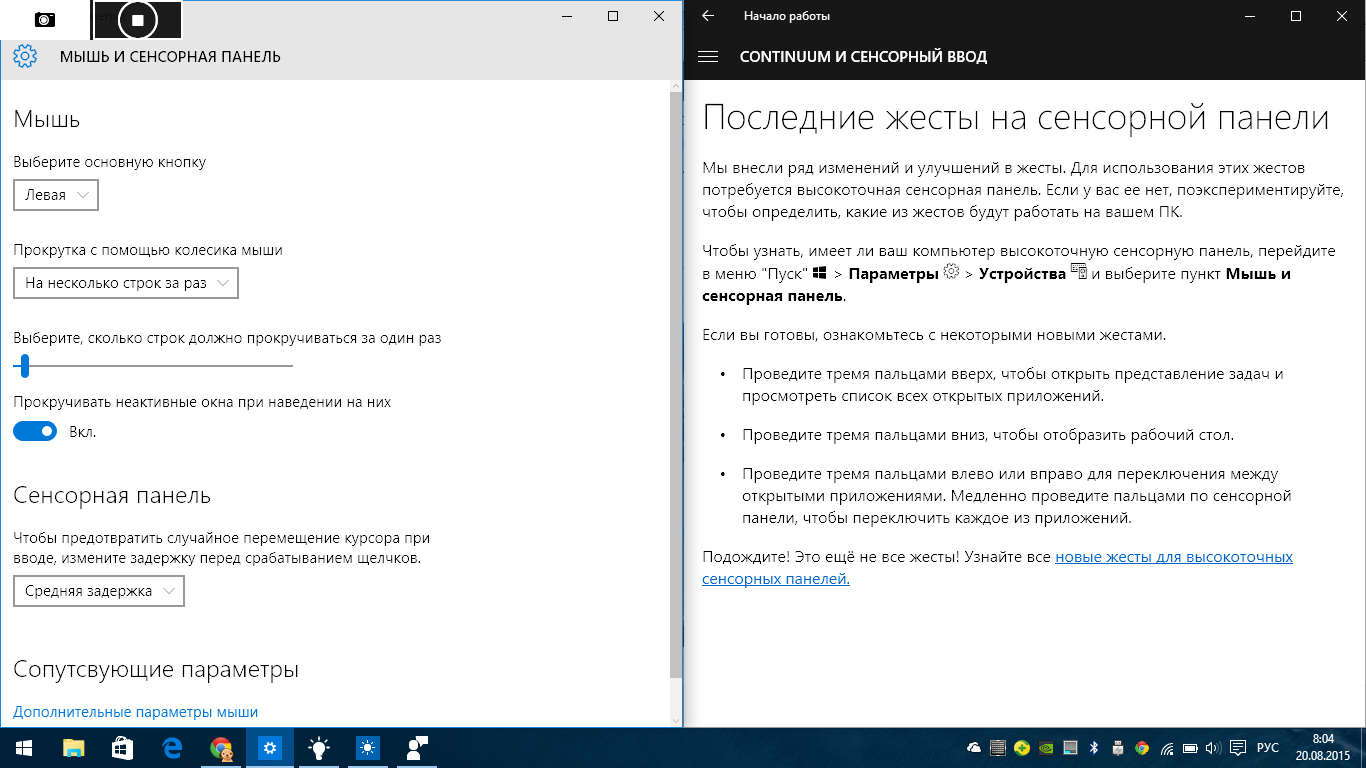Click the touchpad monitor tray icon
Viewport: 1366px width, 768px height.
[x=1070, y=748]
